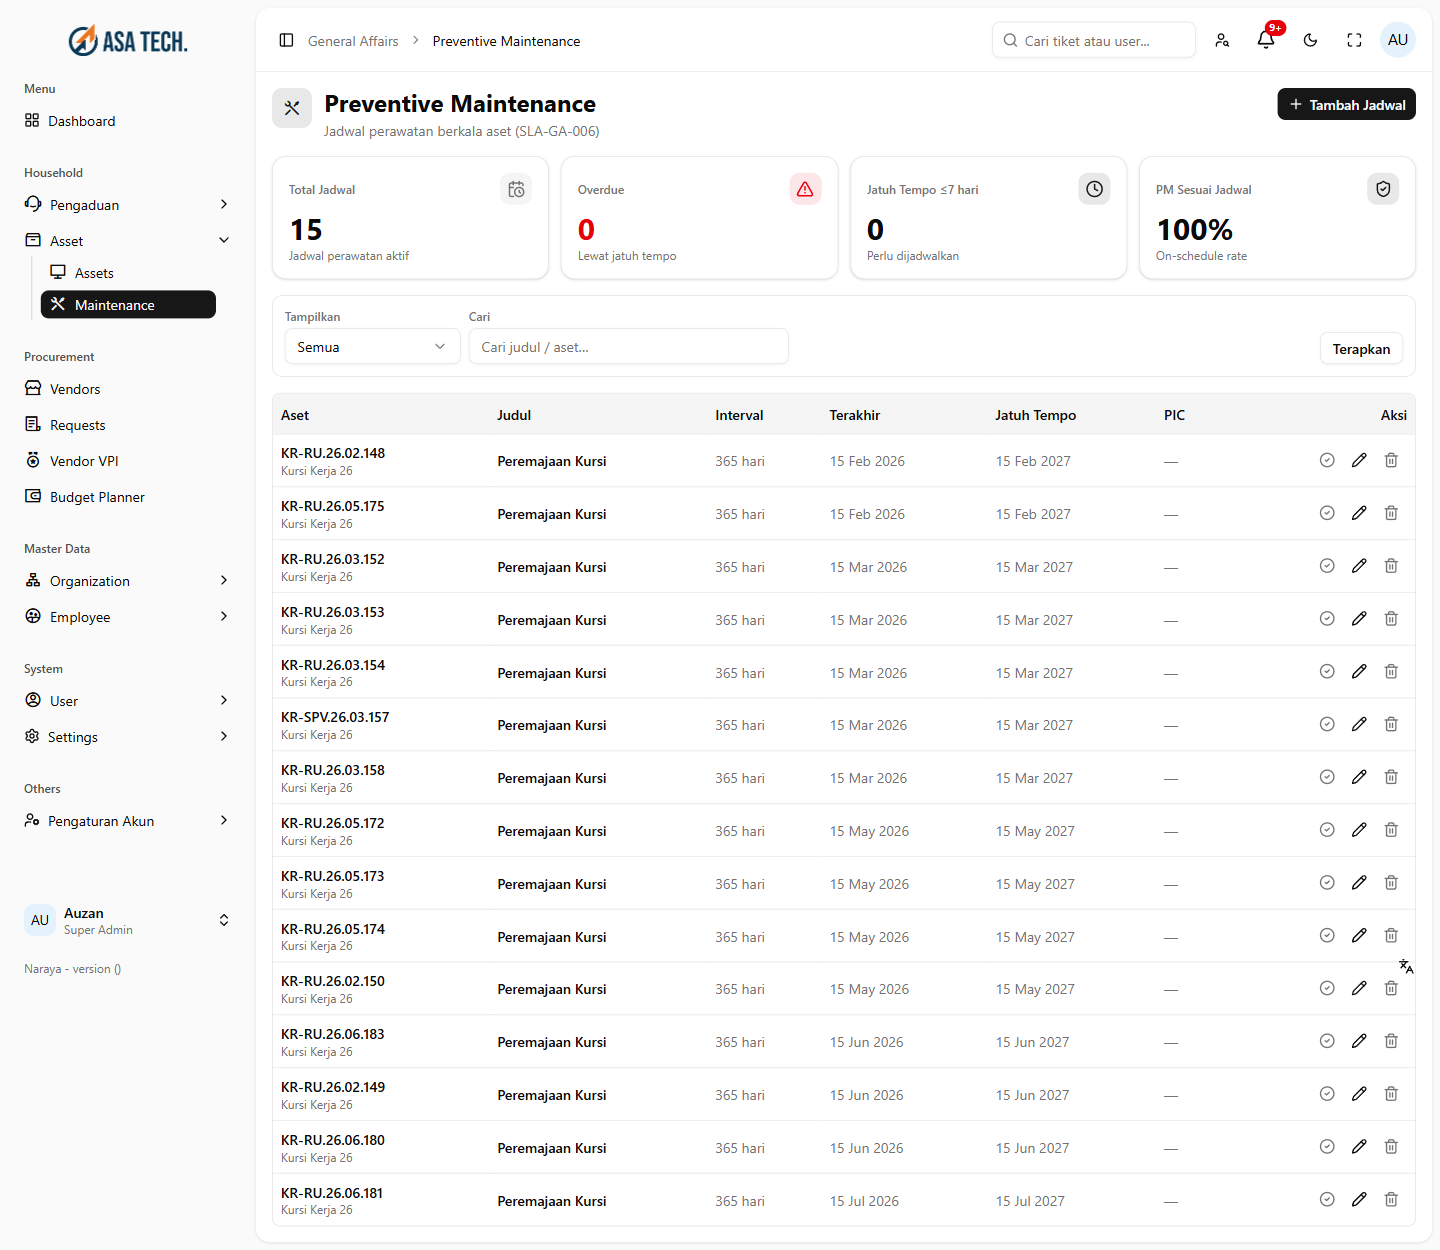
Task: Collapse the Asset menu section
Action: [127, 240]
